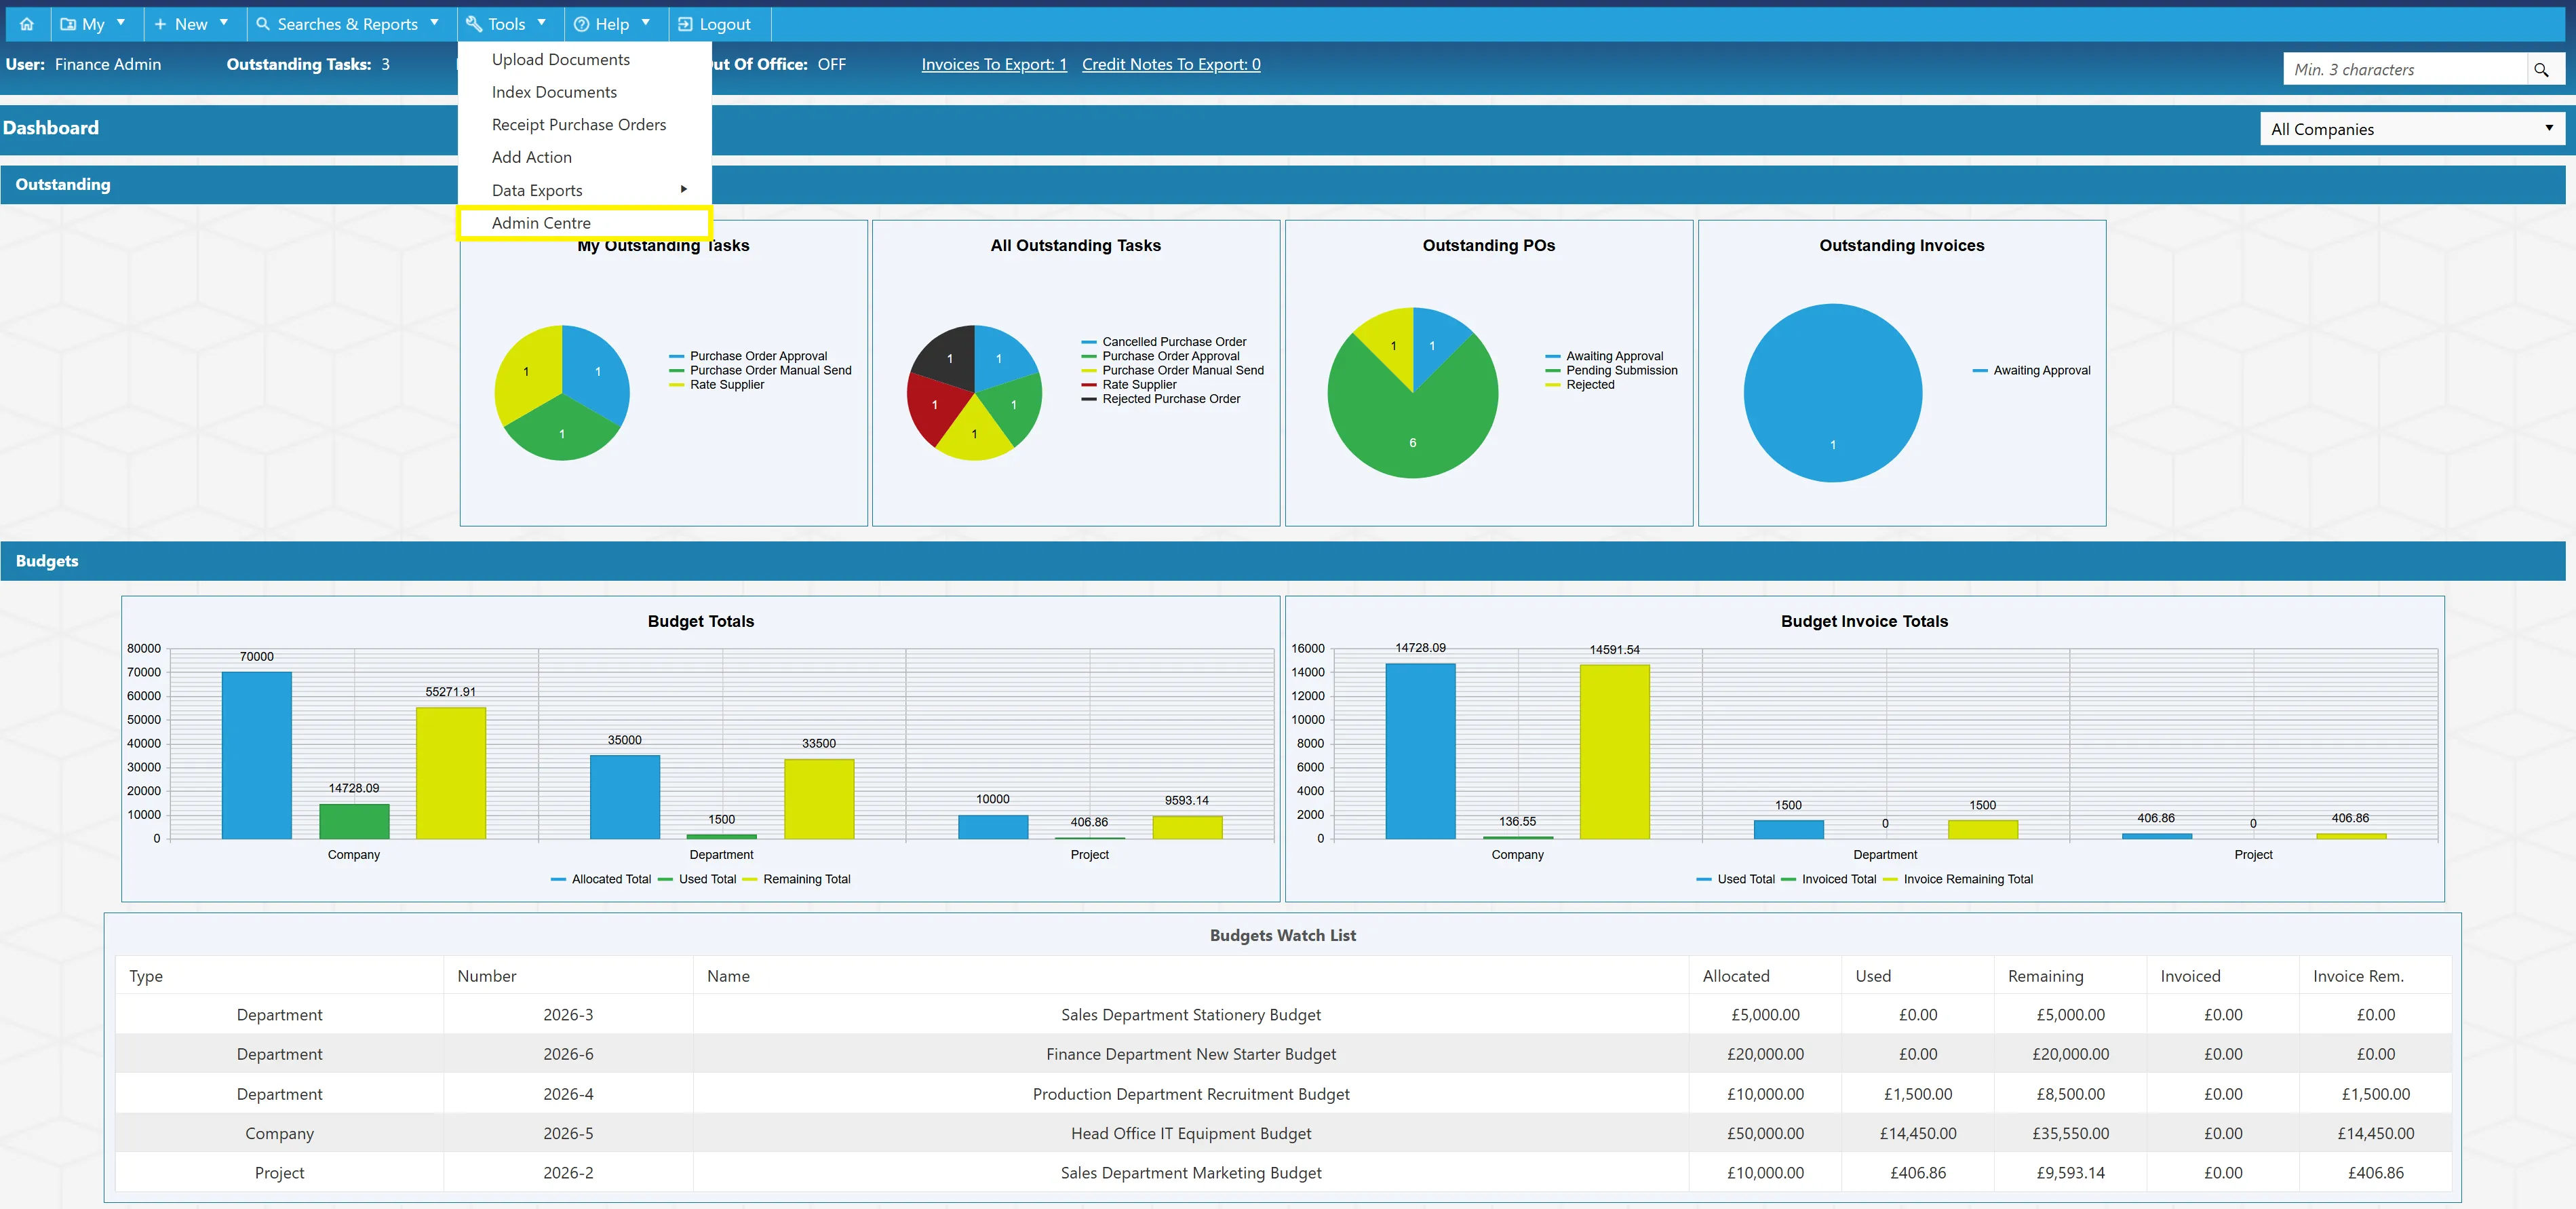Click the Tools wrench icon
This screenshot has width=2576, height=1209.
click(474, 24)
